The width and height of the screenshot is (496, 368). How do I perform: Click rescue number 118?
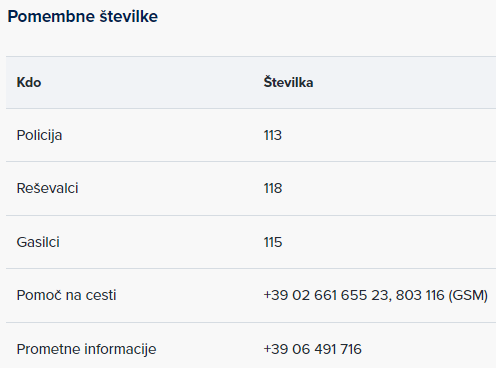click(x=273, y=188)
